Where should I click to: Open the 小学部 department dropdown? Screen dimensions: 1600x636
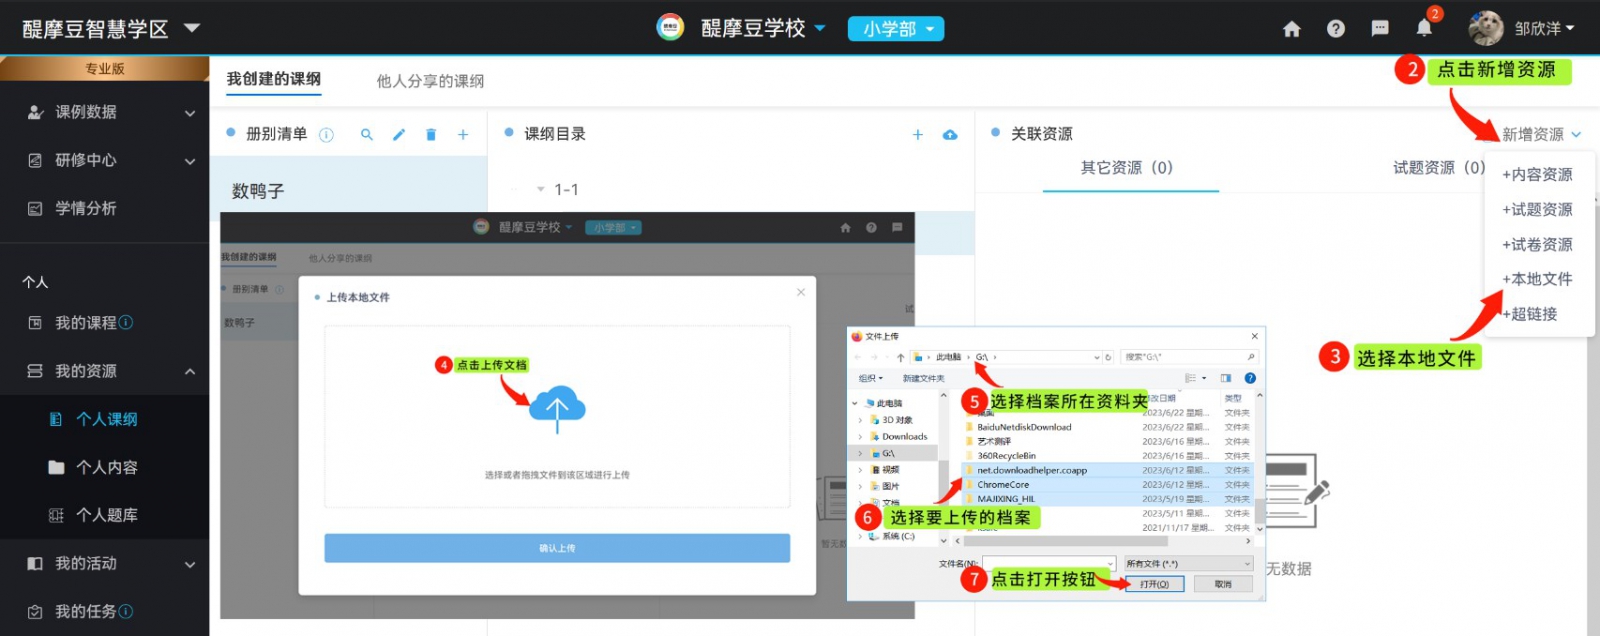pyautogui.click(x=896, y=29)
